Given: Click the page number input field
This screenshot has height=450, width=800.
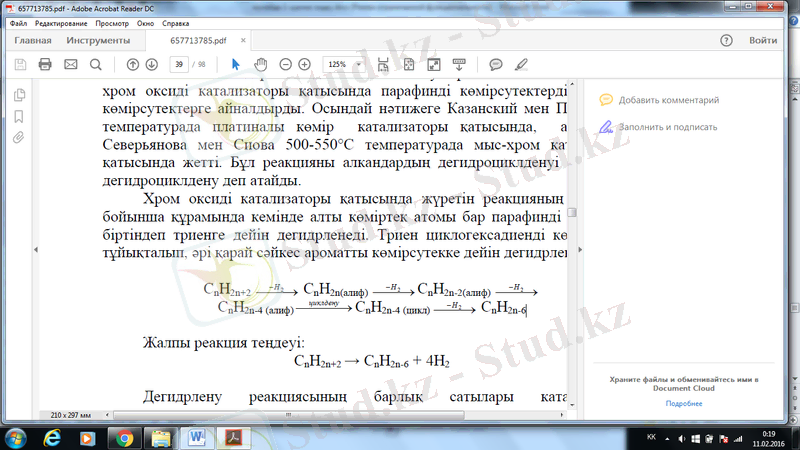Looking at the screenshot, I should click(180, 64).
